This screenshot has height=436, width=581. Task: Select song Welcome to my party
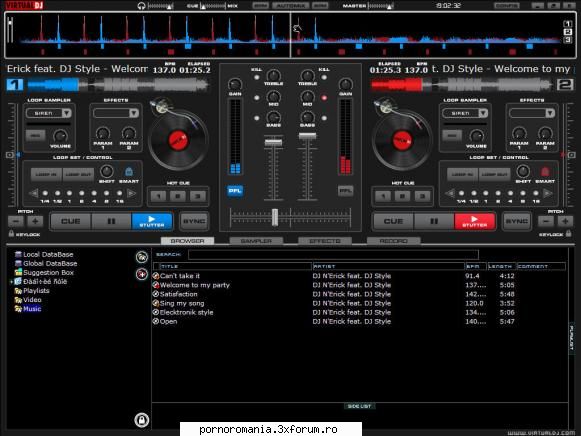(x=195, y=285)
